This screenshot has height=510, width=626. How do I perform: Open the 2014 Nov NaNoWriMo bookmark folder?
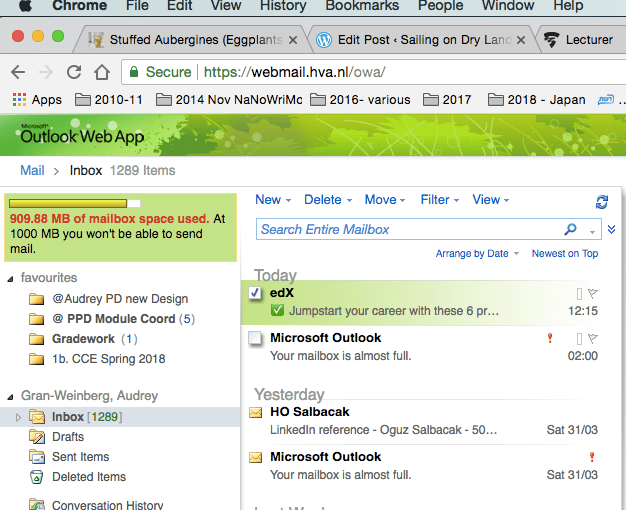[229, 99]
